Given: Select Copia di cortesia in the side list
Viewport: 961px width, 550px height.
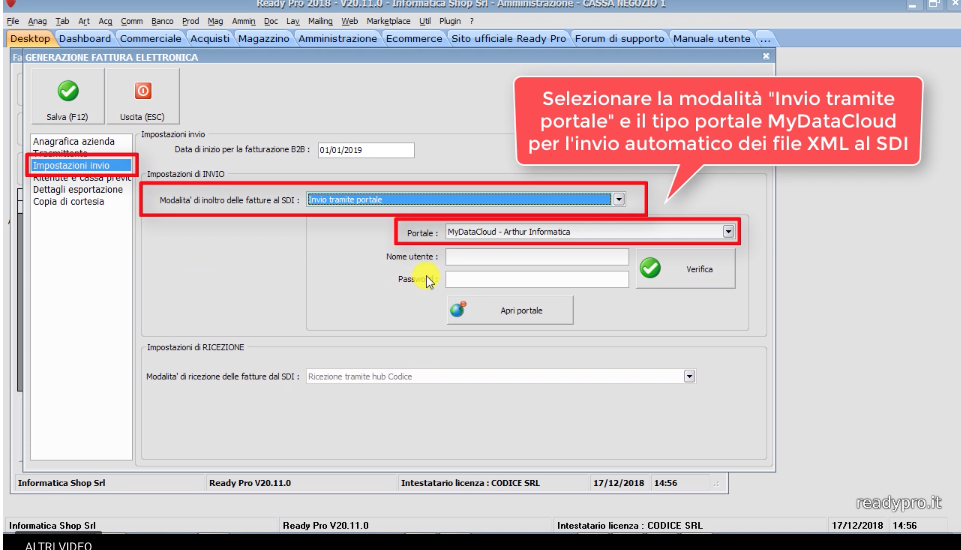Looking at the screenshot, I should [69, 202].
